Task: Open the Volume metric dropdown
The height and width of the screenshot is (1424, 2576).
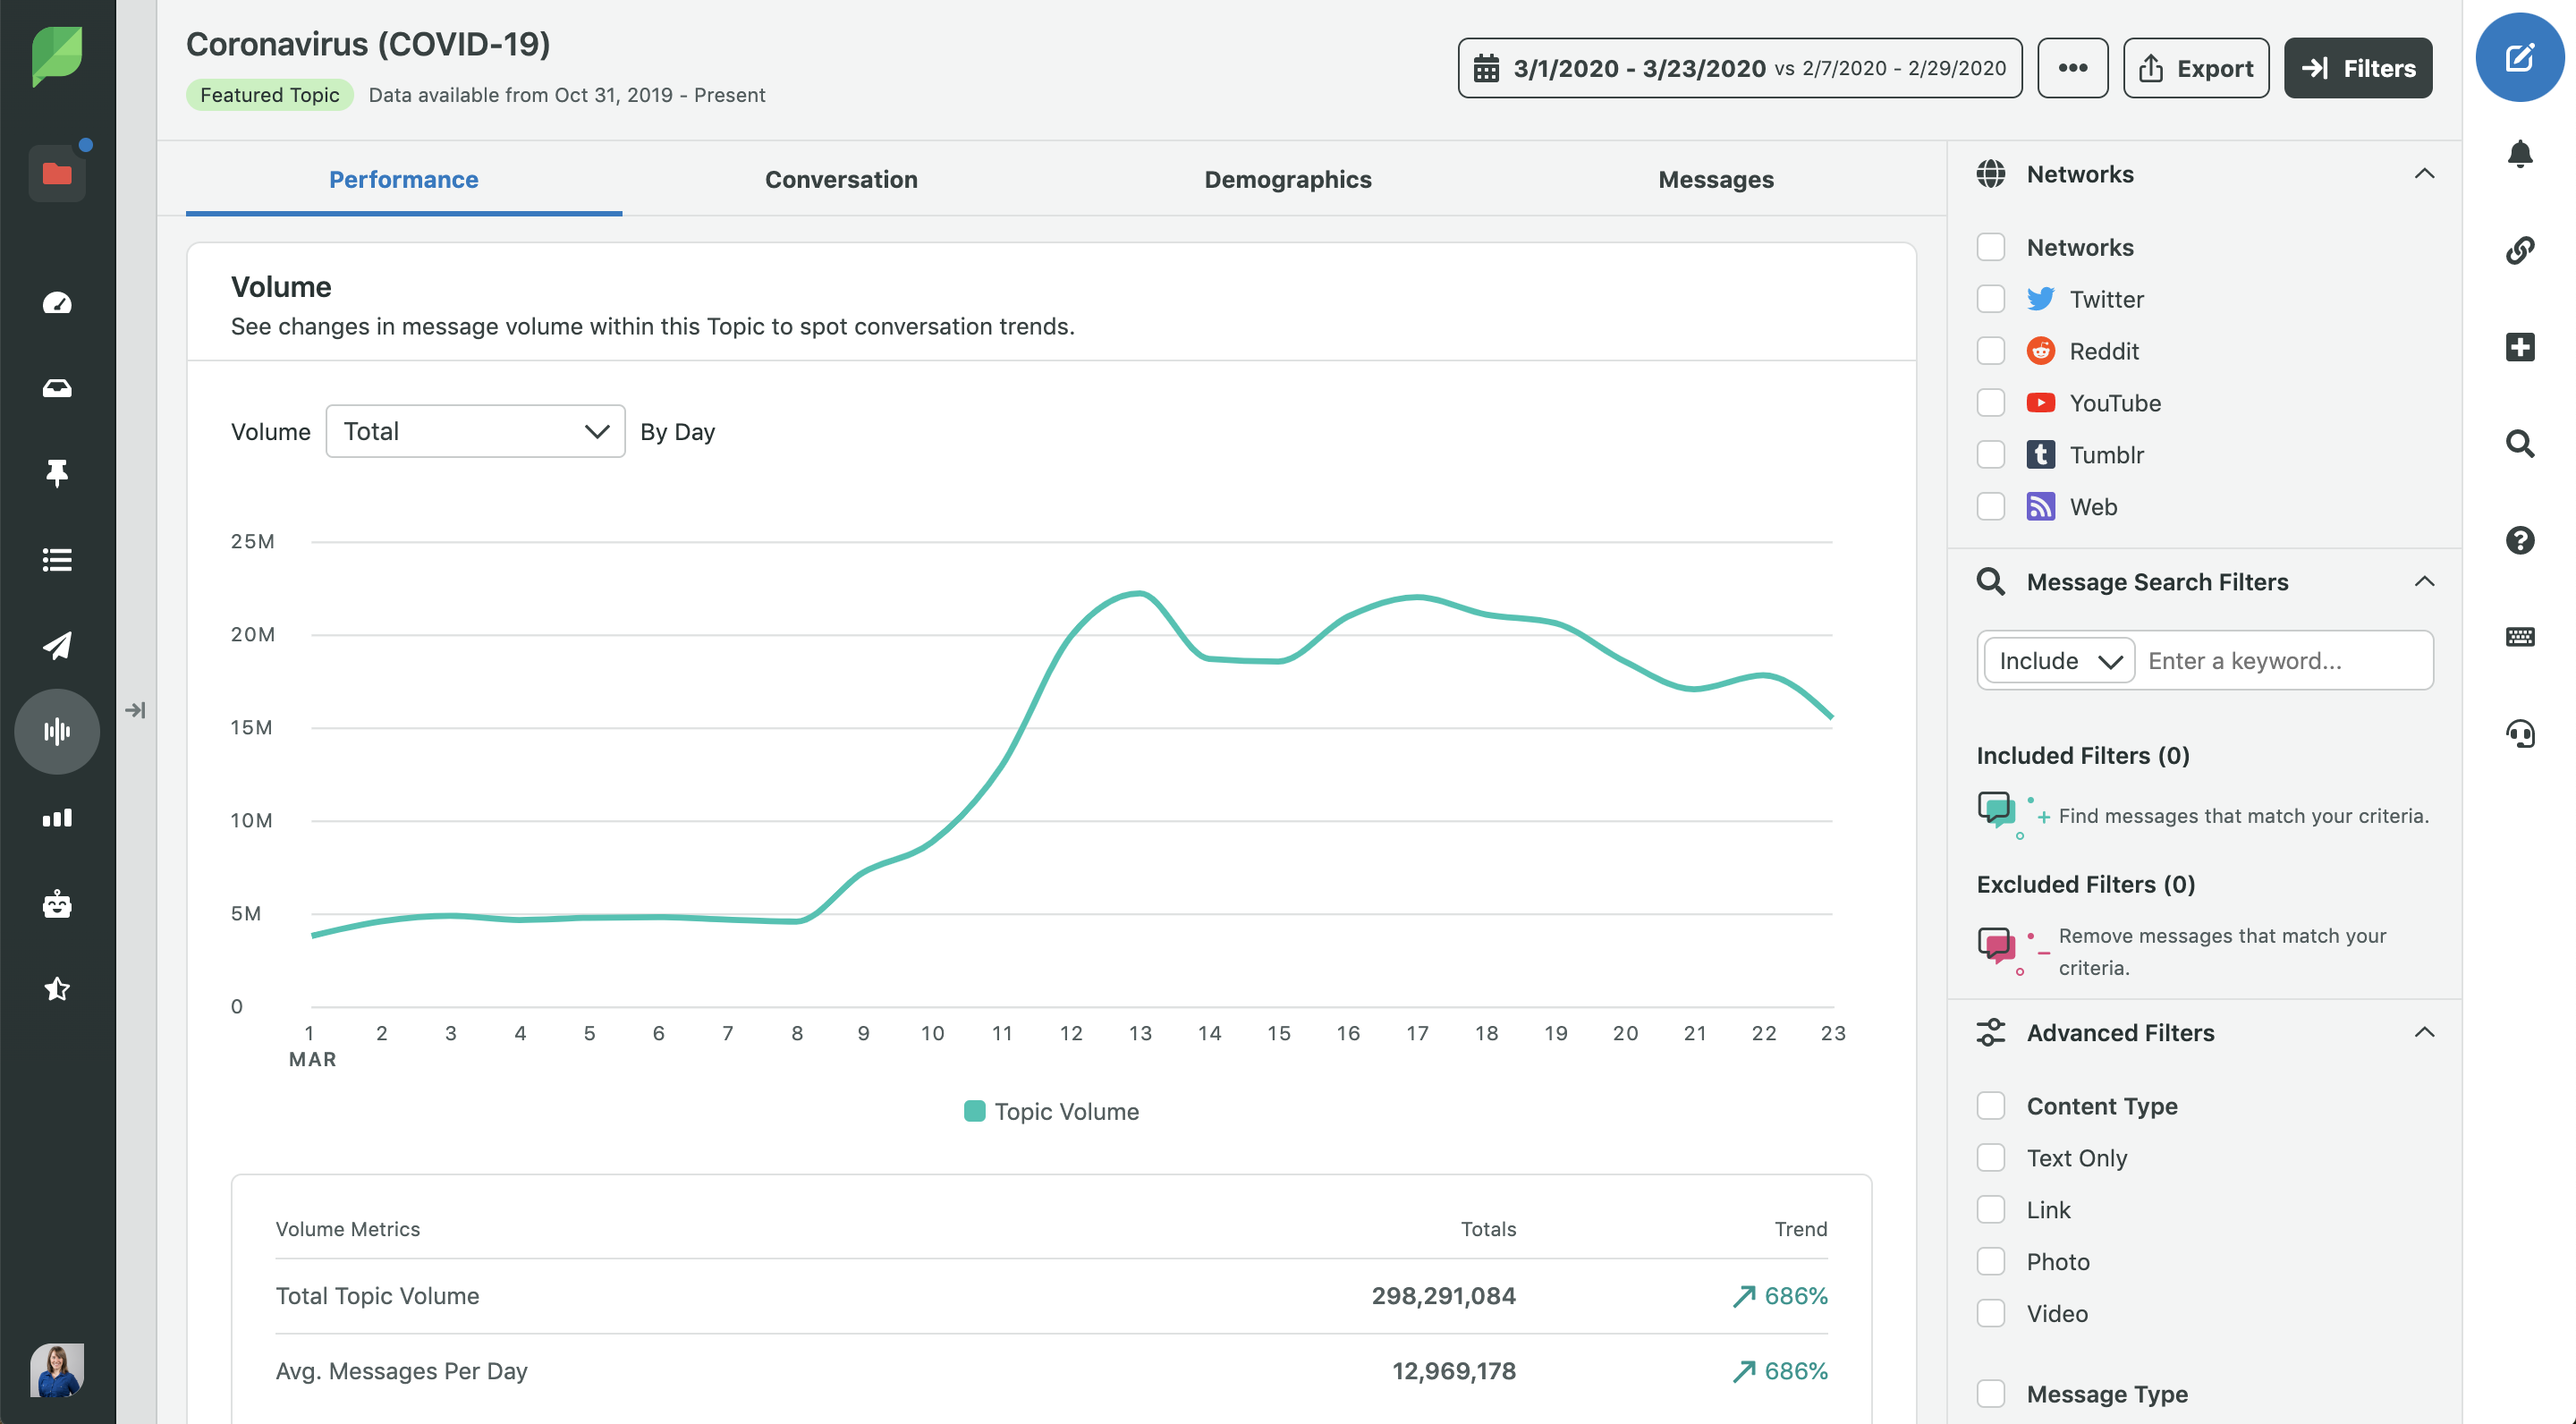Action: pyautogui.click(x=471, y=429)
